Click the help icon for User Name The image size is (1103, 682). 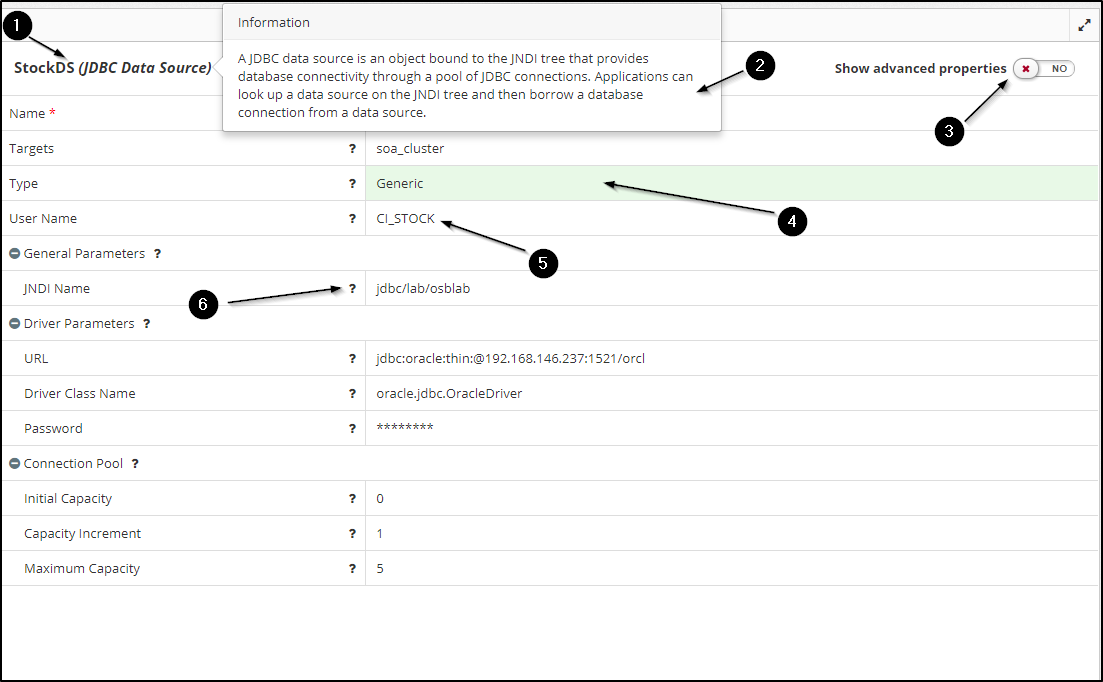[352, 219]
